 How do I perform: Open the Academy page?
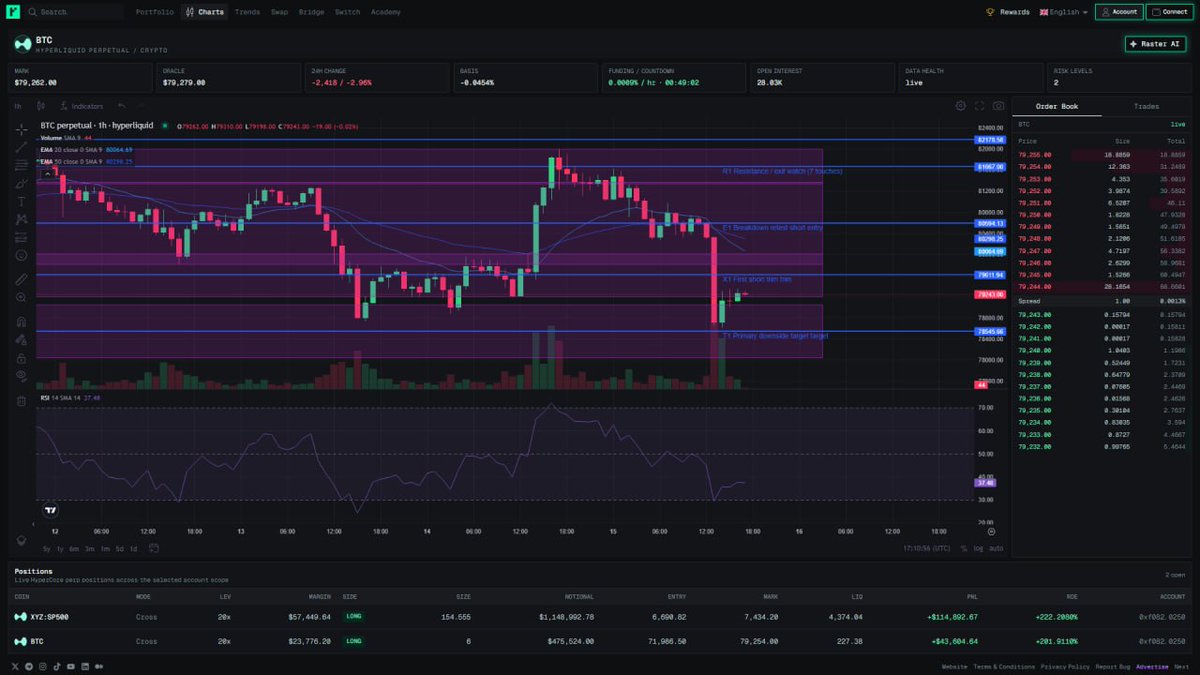tap(385, 12)
